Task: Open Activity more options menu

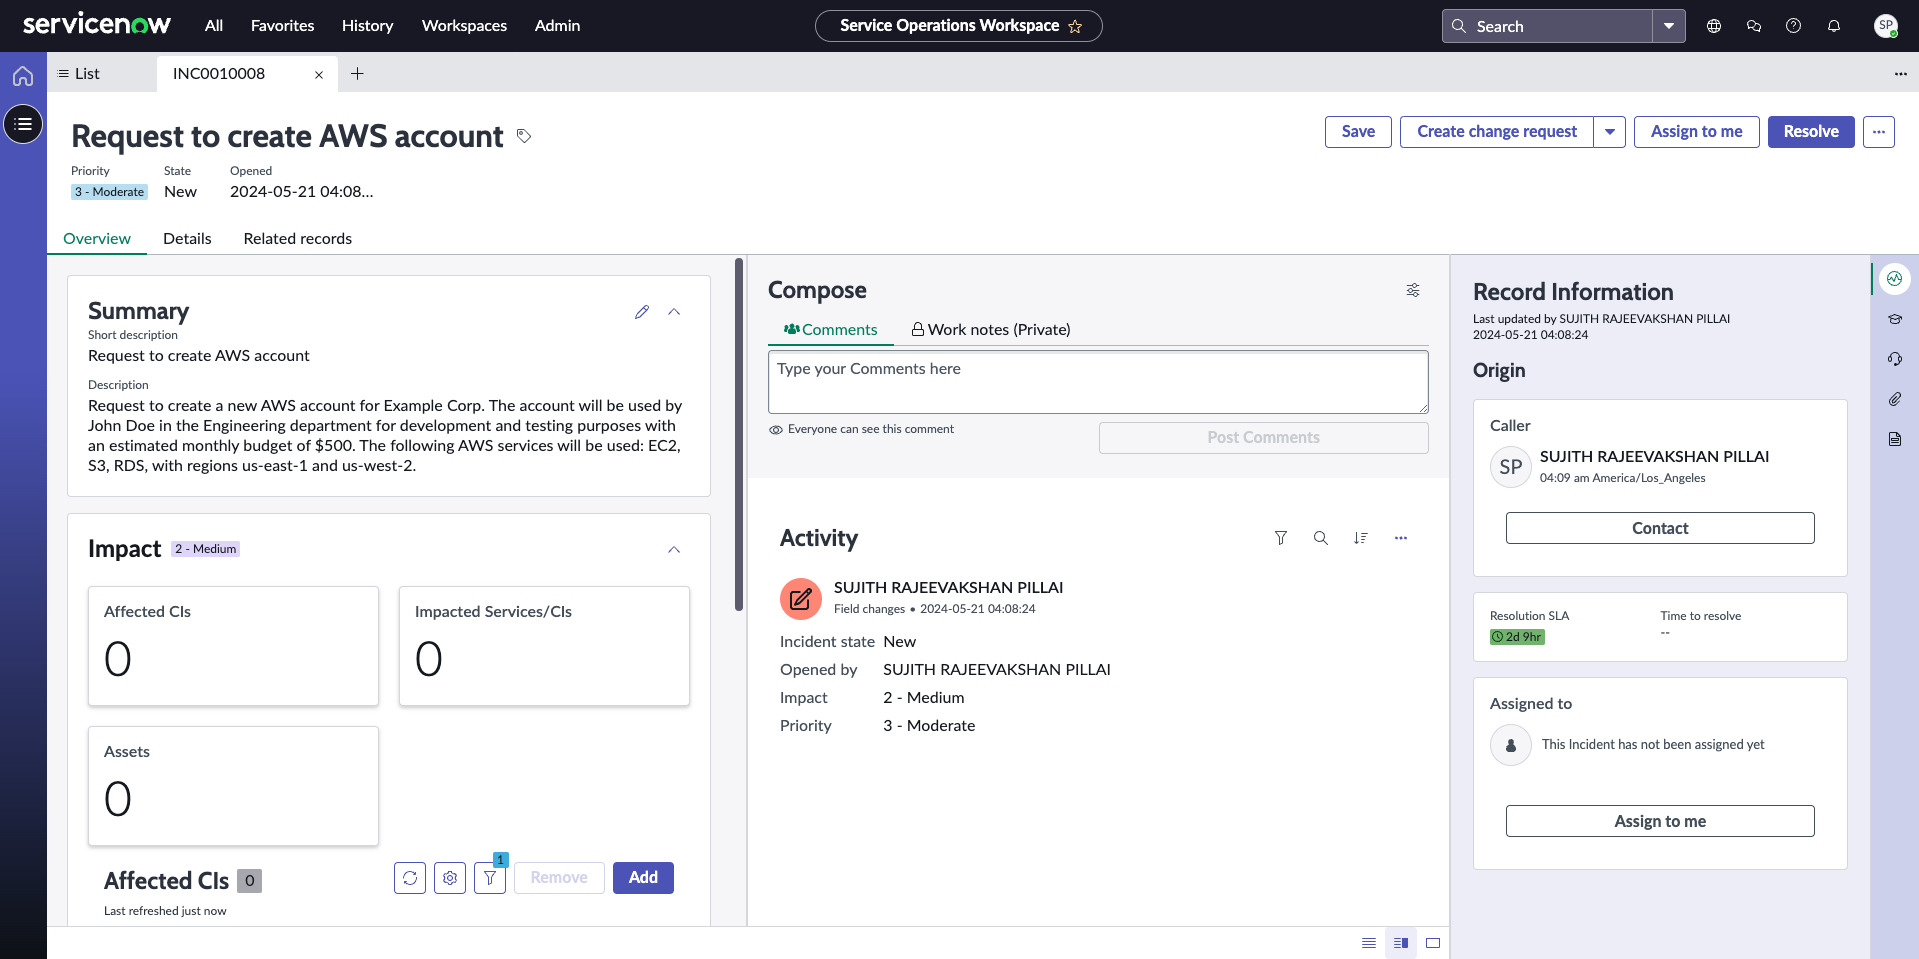Action: pyautogui.click(x=1401, y=538)
